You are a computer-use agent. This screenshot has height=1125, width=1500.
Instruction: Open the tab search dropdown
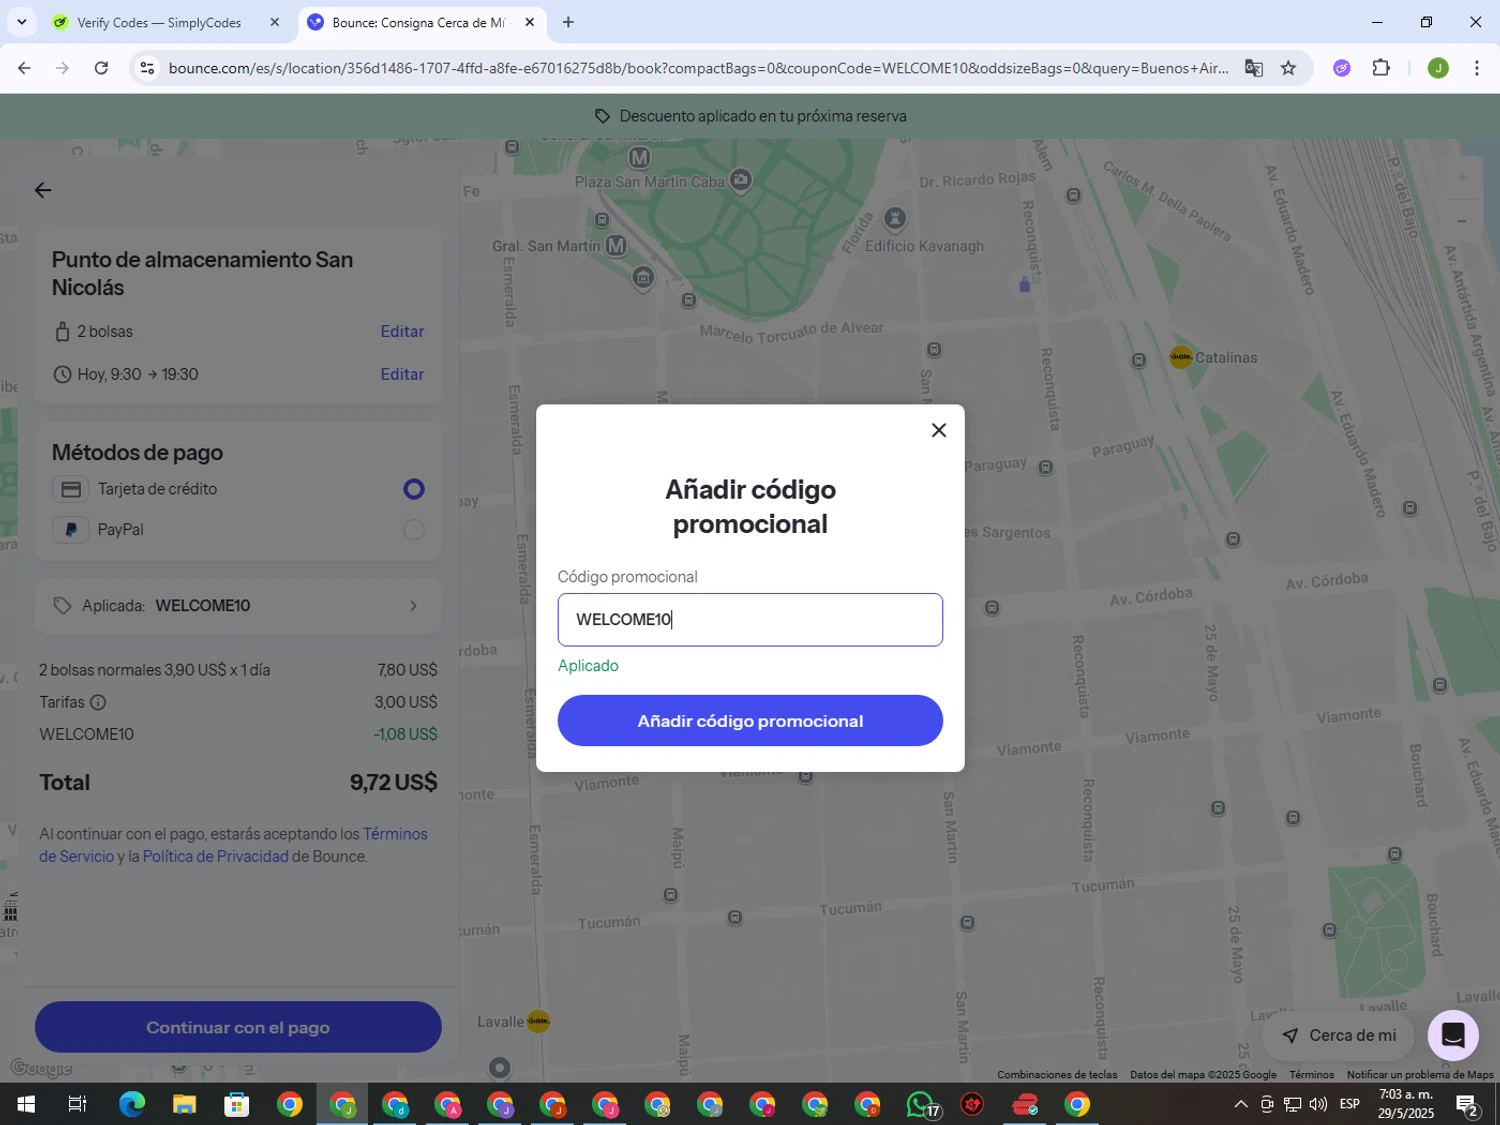pyautogui.click(x=21, y=22)
